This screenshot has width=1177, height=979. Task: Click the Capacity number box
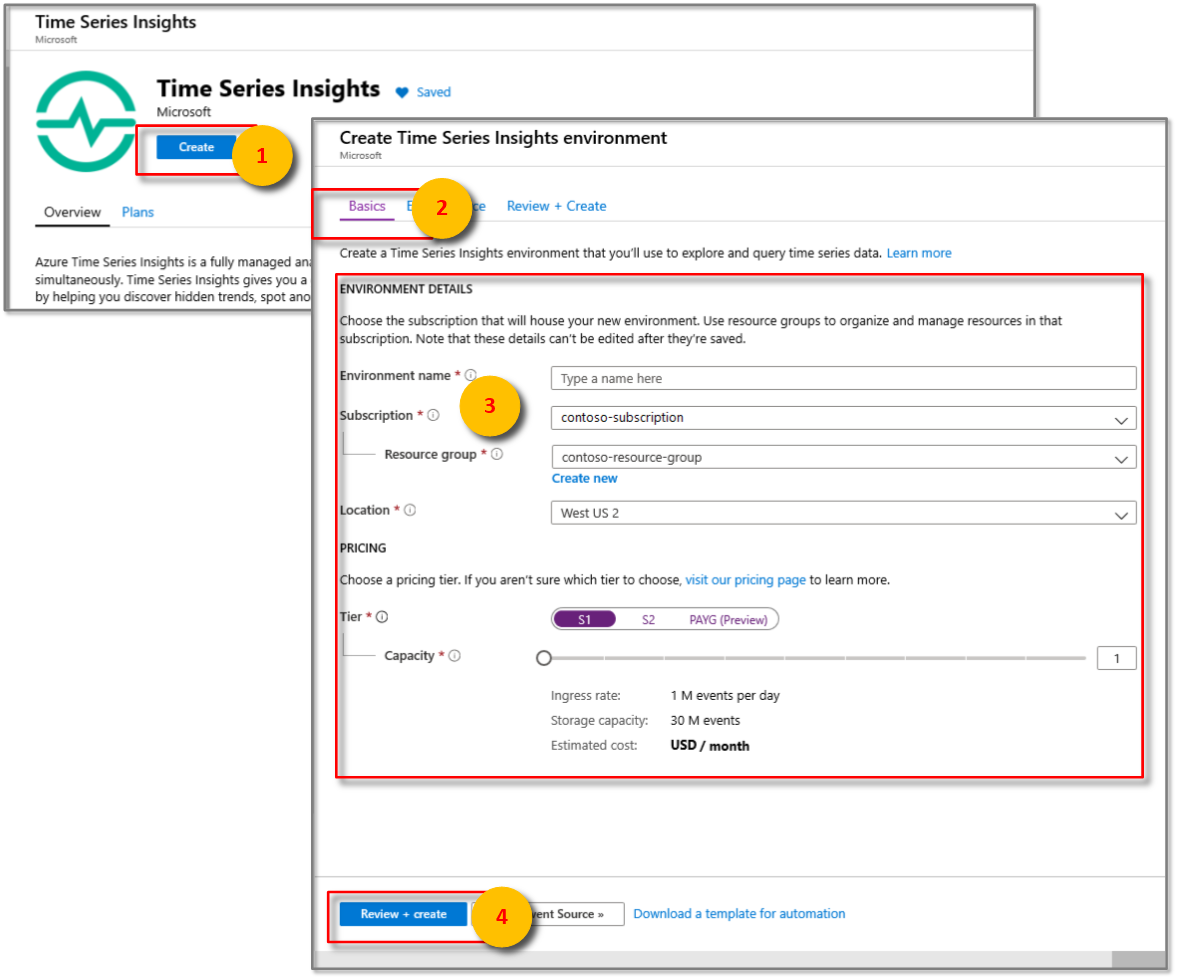pos(1116,658)
